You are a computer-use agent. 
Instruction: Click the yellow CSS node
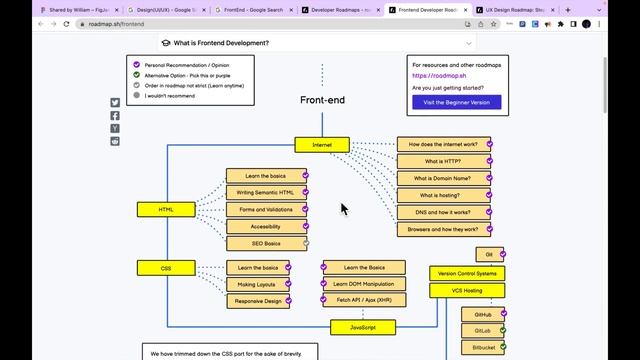click(166, 268)
